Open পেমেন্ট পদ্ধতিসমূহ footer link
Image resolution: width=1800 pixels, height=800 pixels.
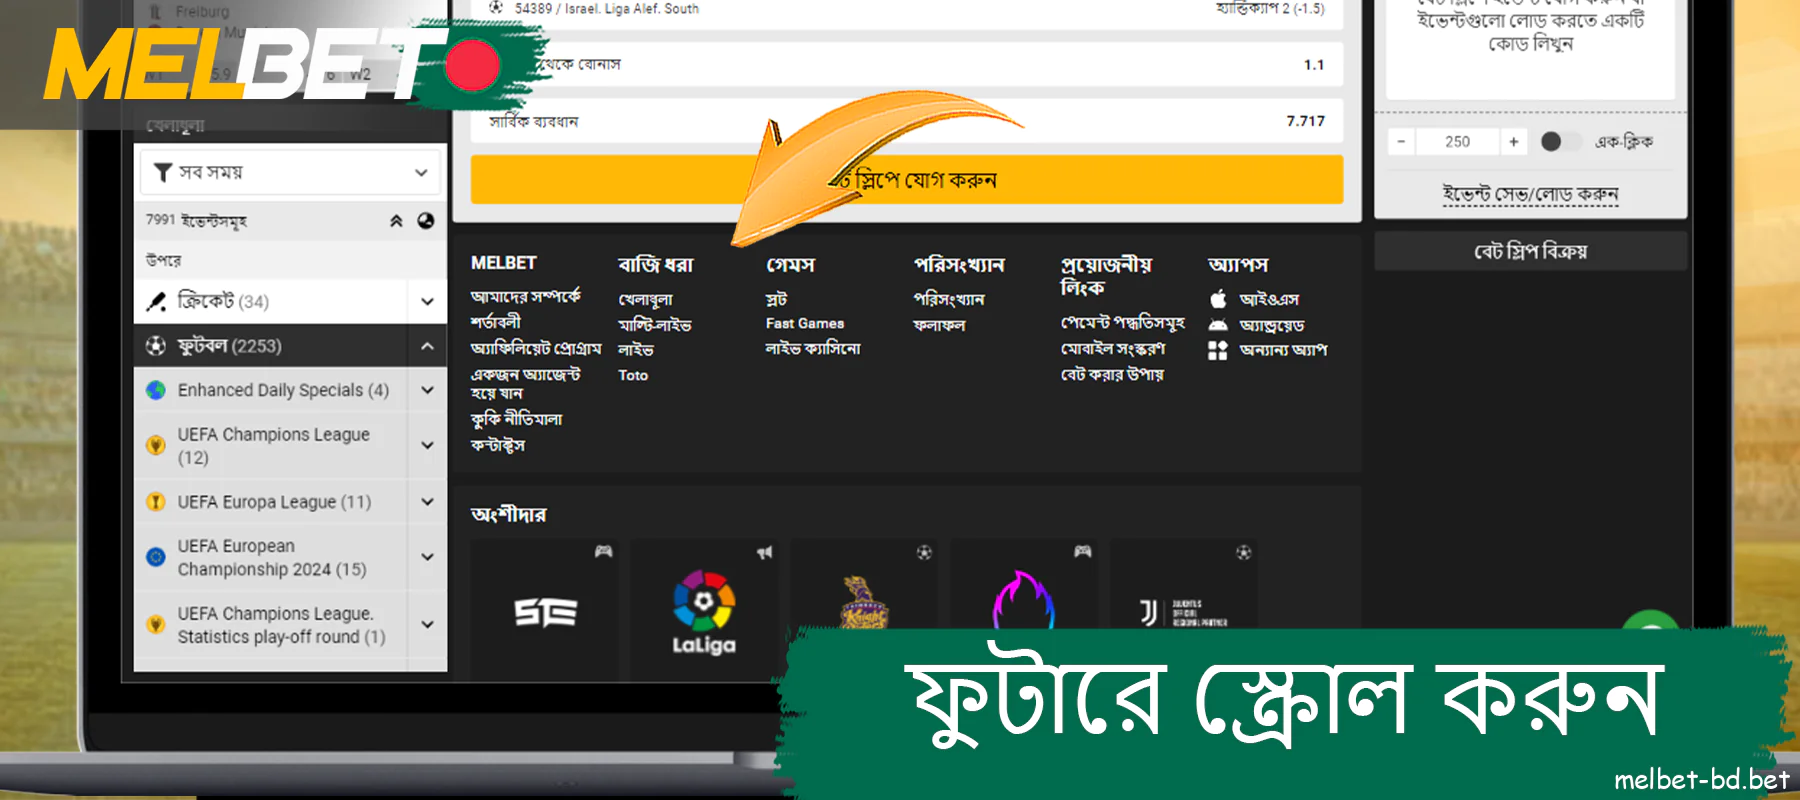pyautogui.click(x=1123, y=322)
